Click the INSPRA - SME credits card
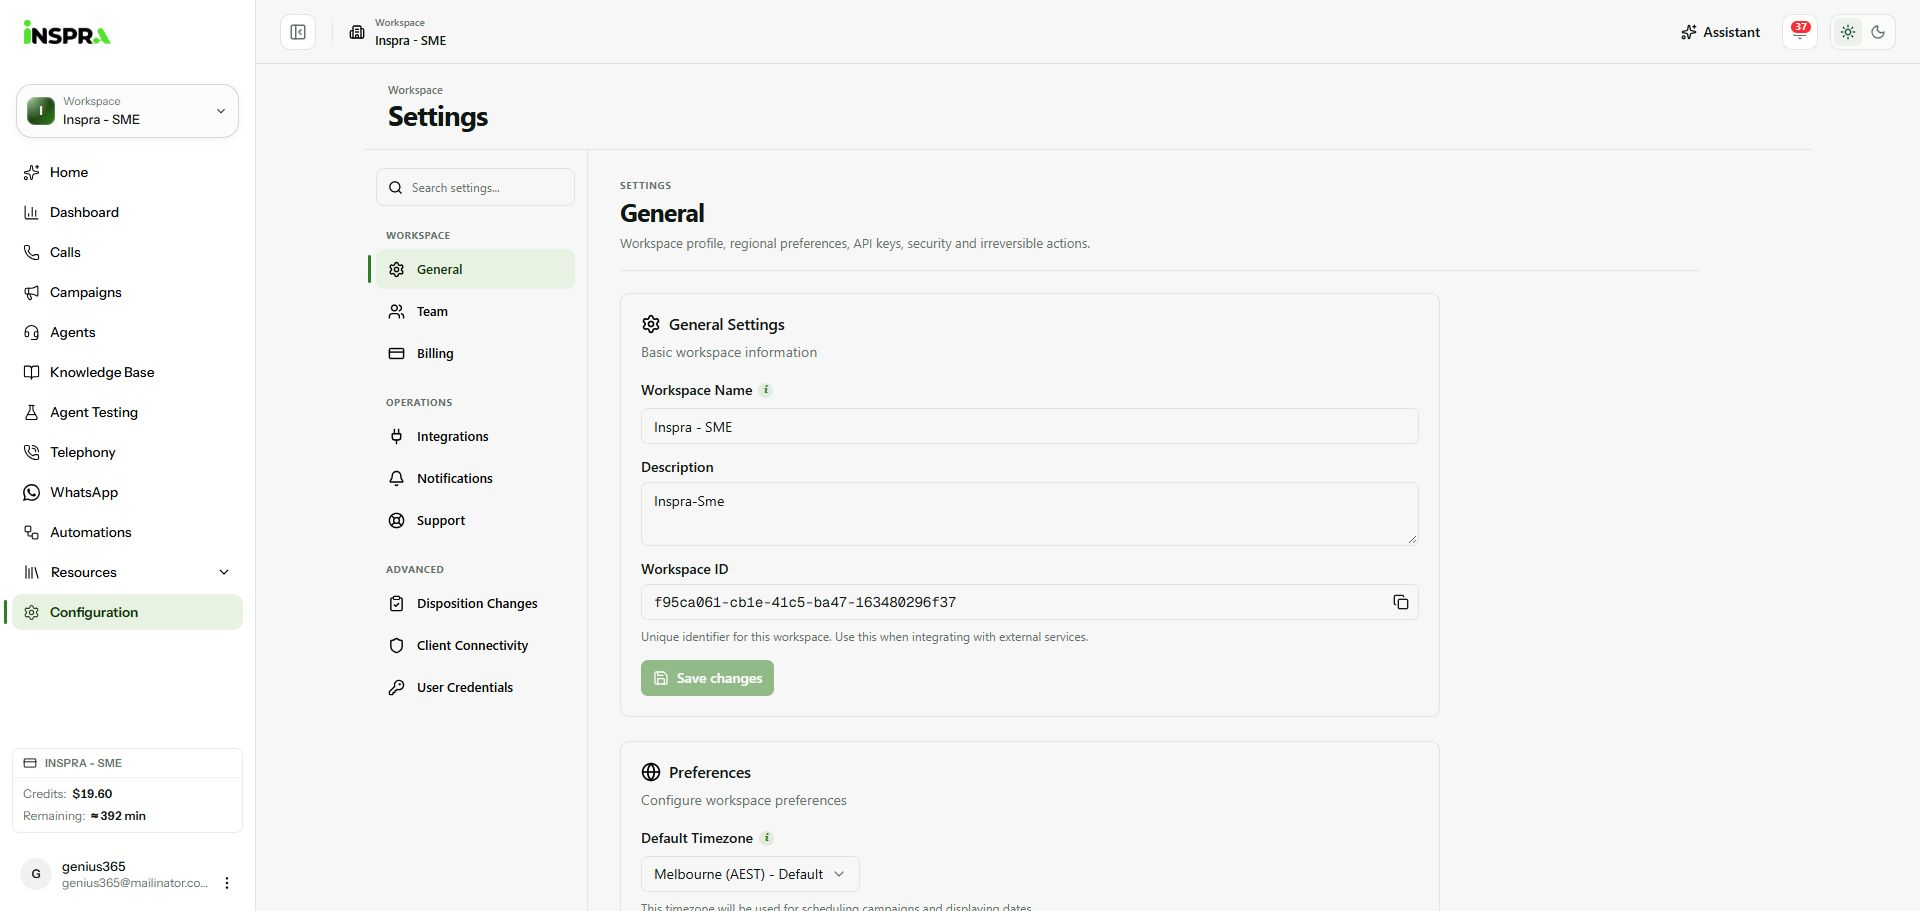1920x911 pixels. [x=127, y=790]
